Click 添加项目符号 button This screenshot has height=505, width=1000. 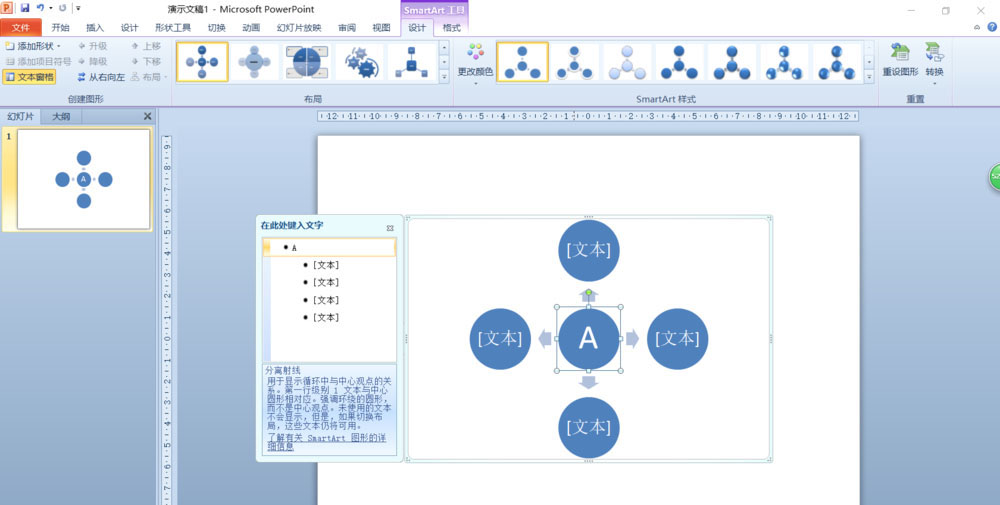[38, 61]
